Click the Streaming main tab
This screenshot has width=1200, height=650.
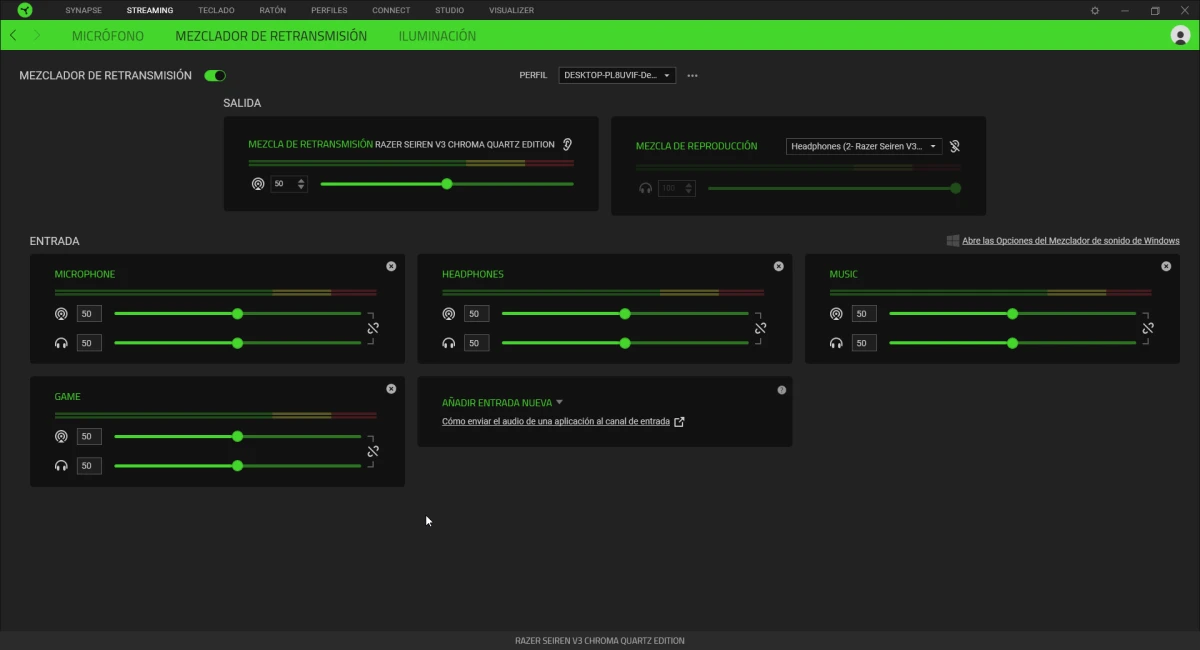coord(150,10)
